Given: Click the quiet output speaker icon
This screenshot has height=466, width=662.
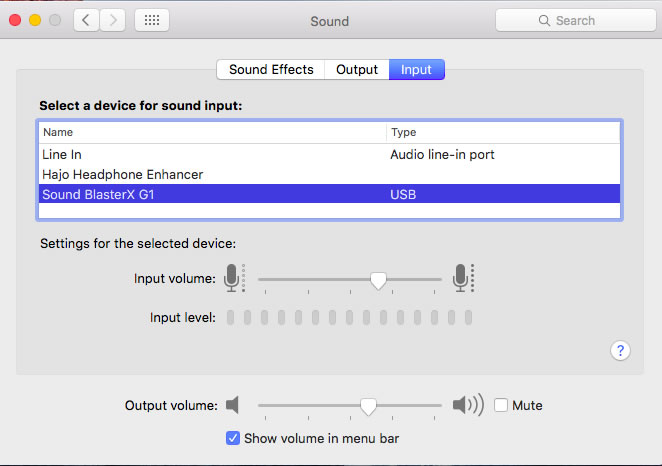Looking at the screenshot, I should click(x=233, y=405).
